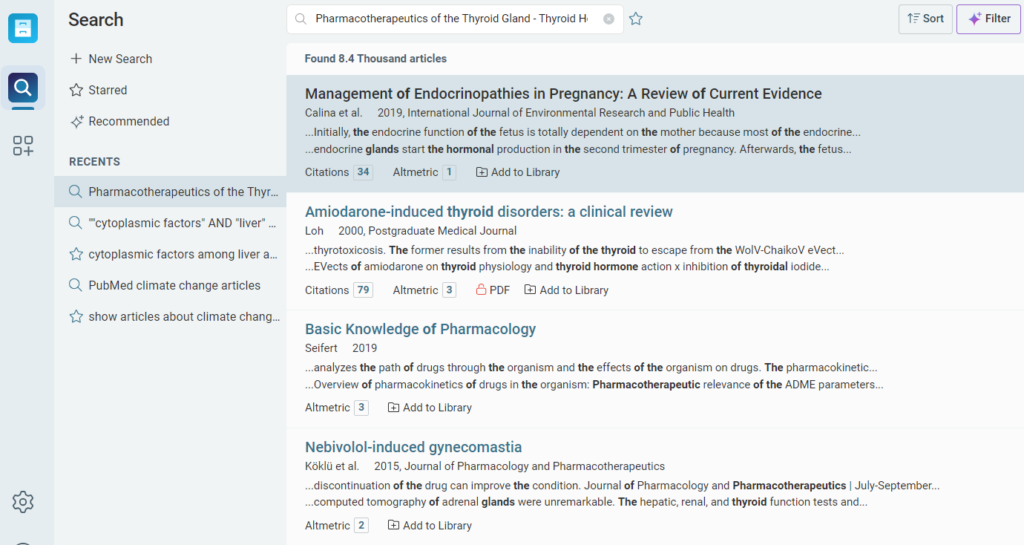Start a New Search
Screen dimensions: 1024x545
point(111,59)
